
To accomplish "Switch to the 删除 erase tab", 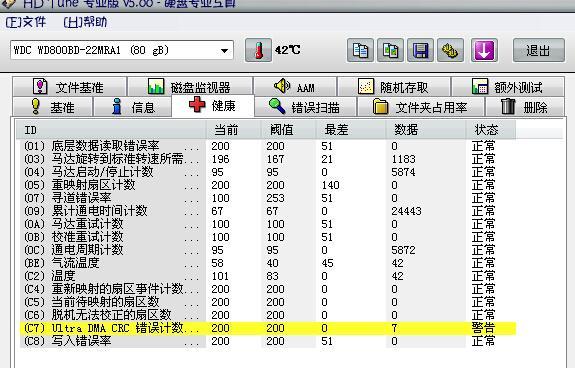I will pyautogui.click(x=525, y=107).
